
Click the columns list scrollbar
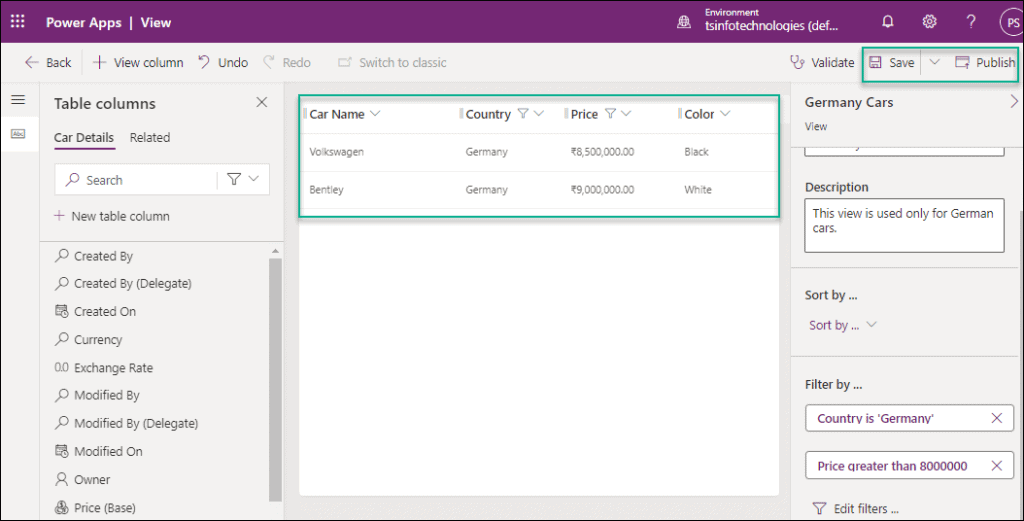tap(275, 379)
